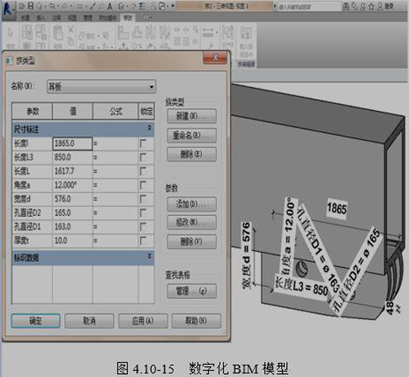The image size is (409, 377).
Task: Click the 长度l value field 1865.0
Action: [72, 144]
